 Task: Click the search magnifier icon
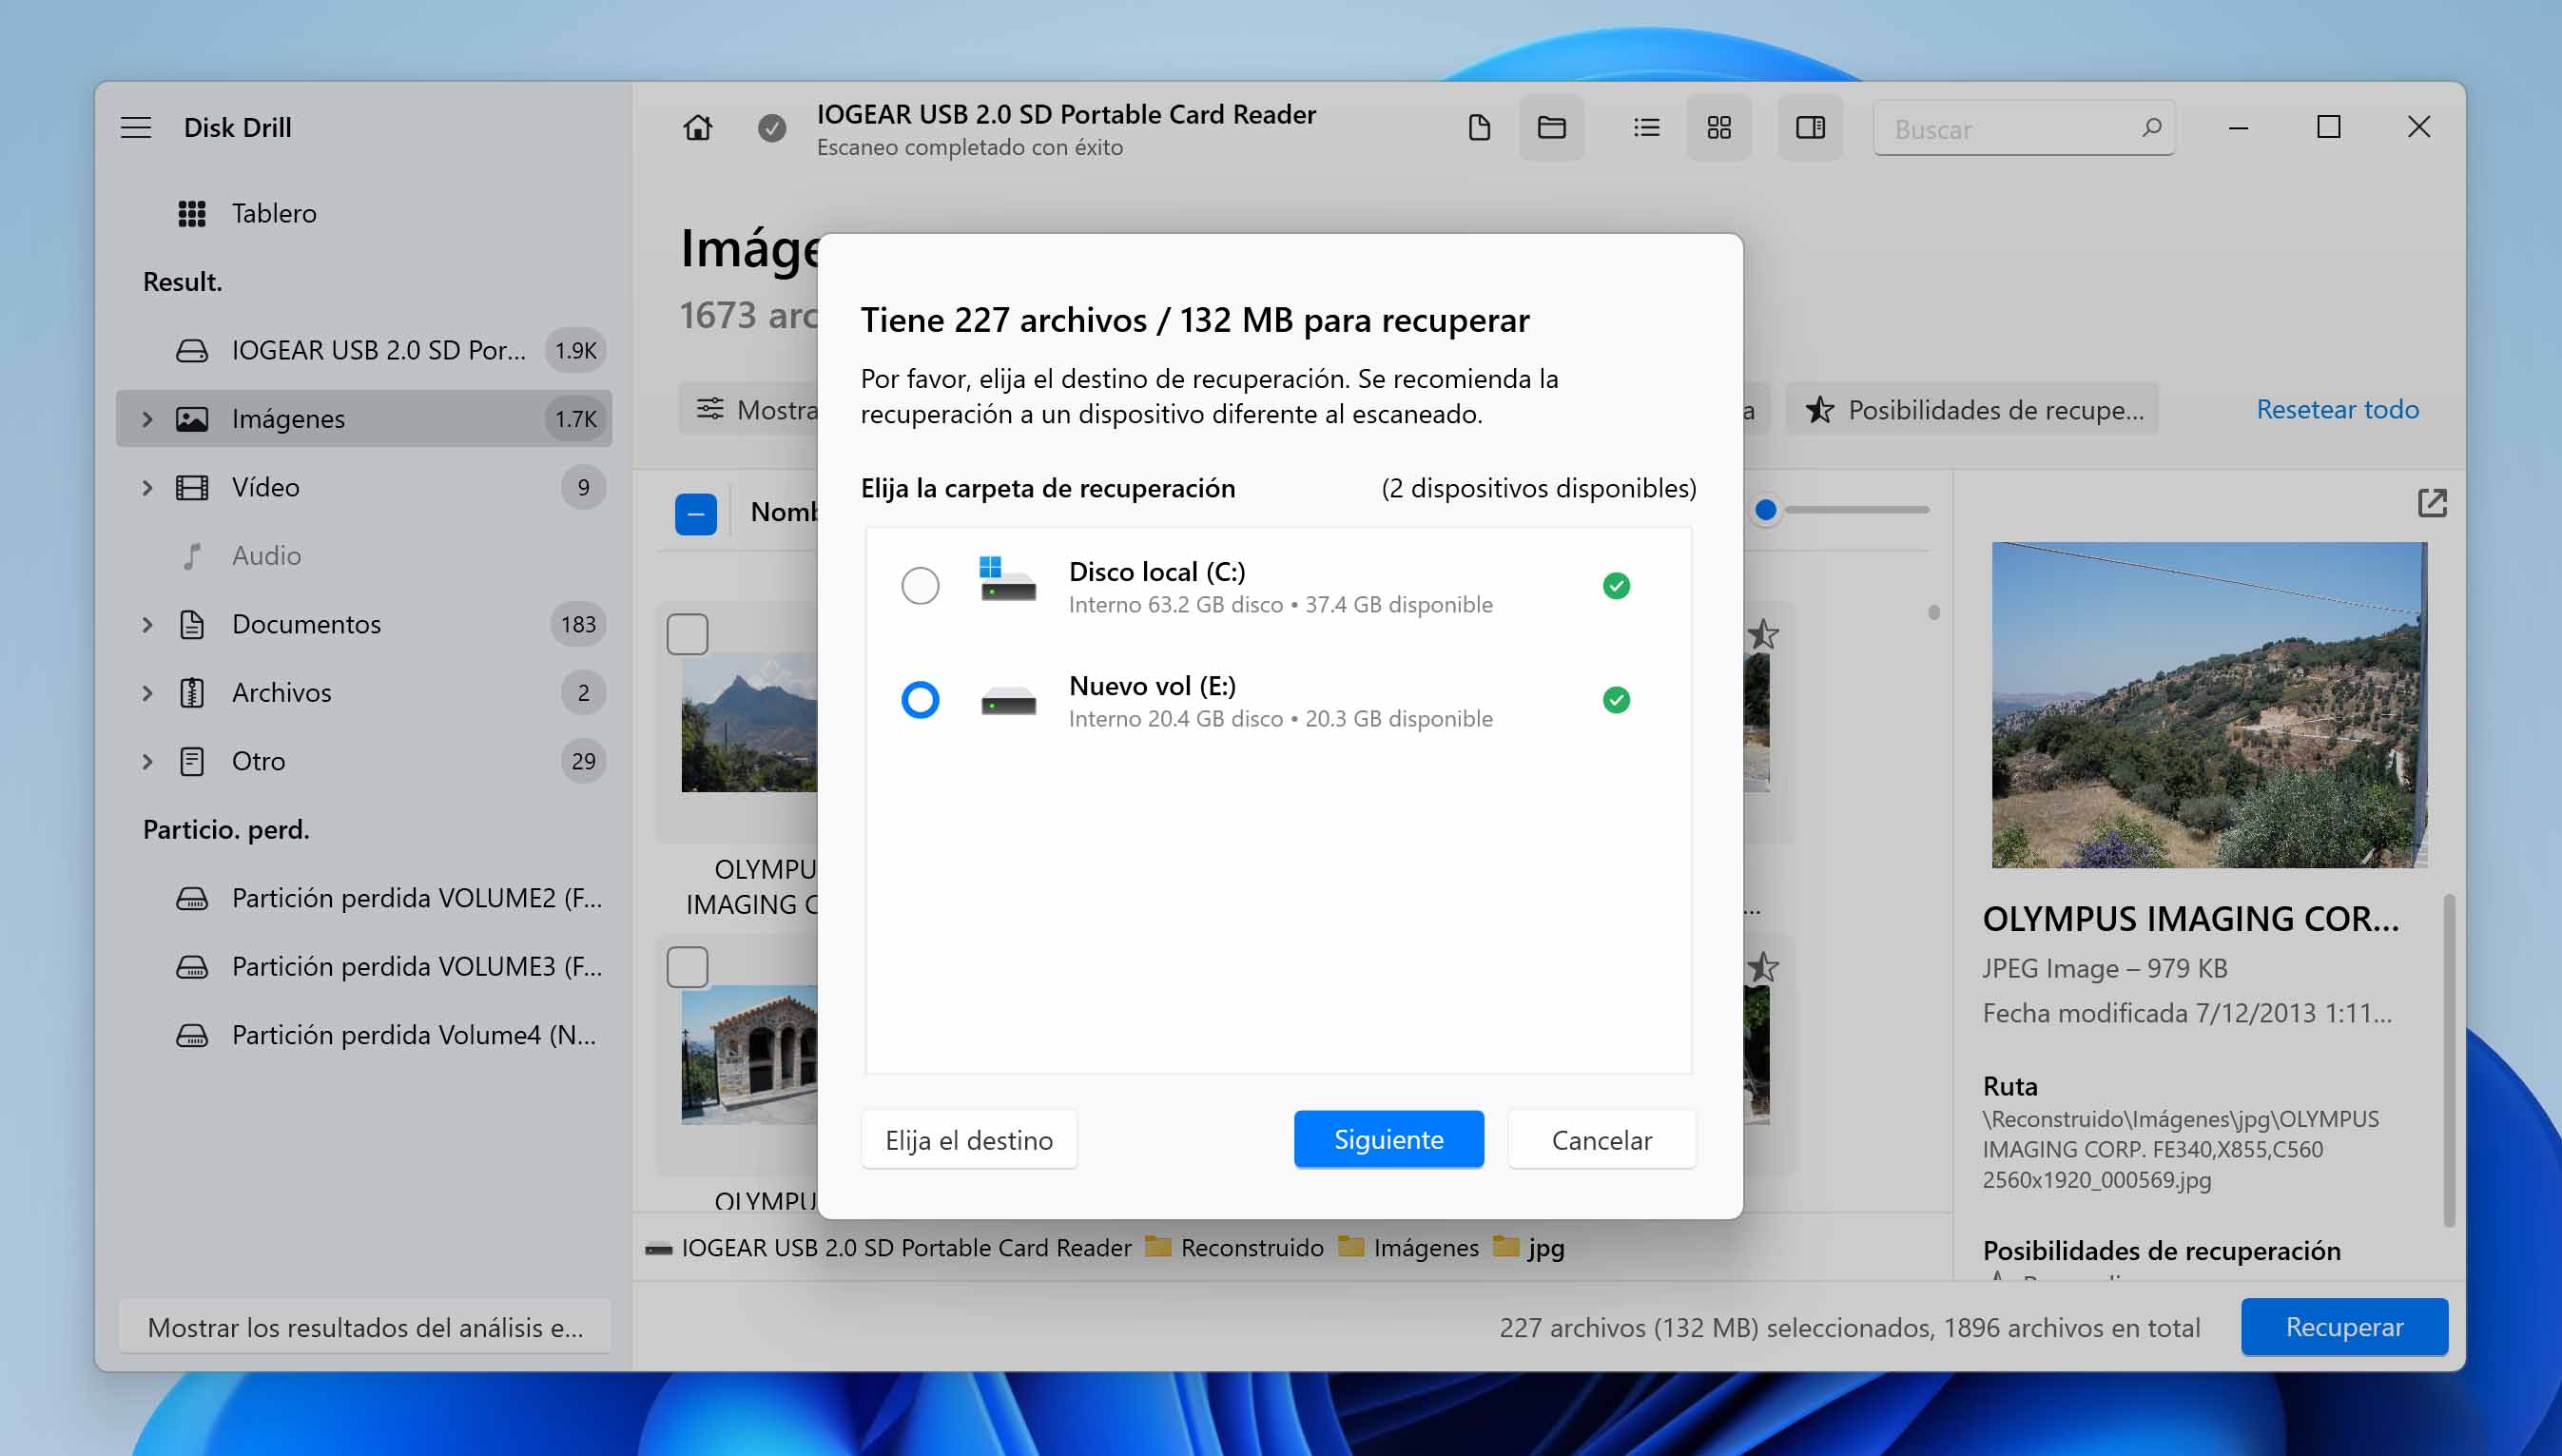click(2151, 128)
